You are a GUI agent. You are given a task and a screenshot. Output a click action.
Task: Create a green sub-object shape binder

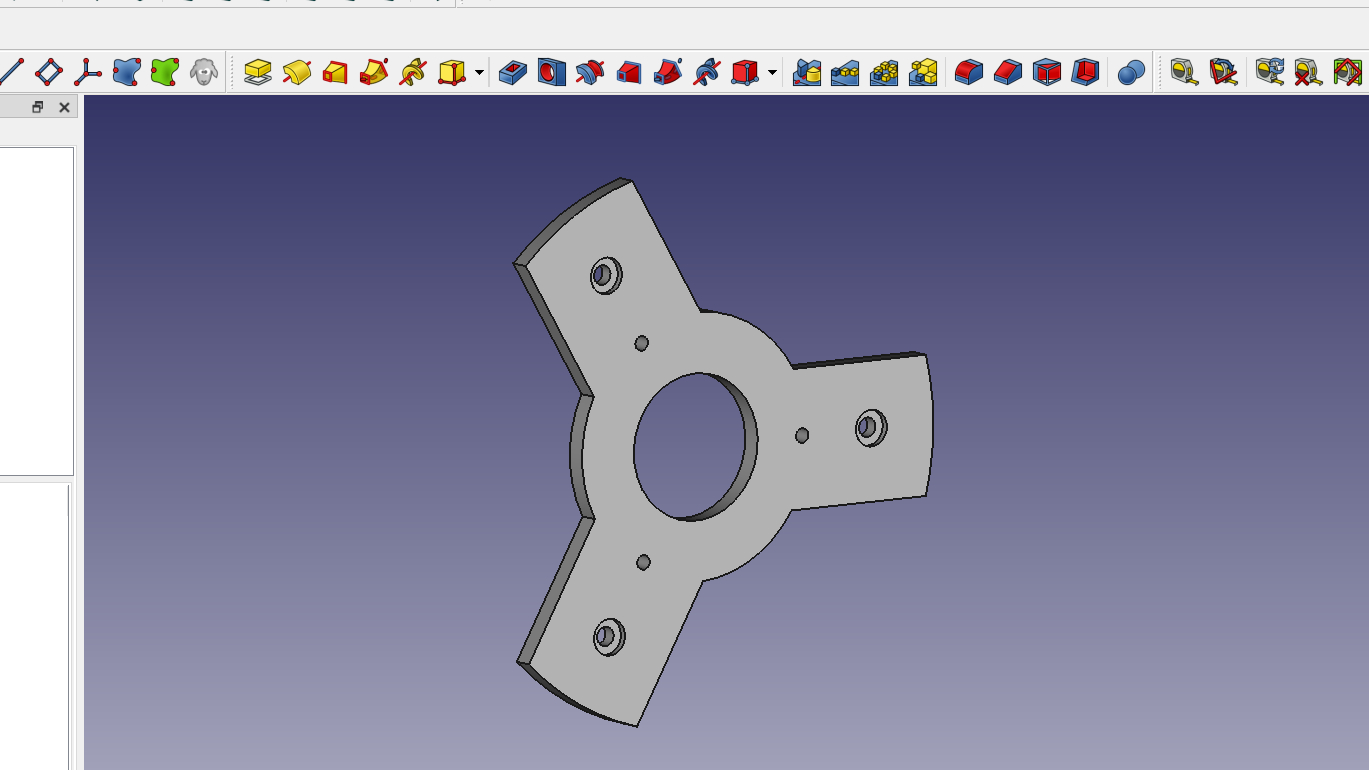pos(165,72)
